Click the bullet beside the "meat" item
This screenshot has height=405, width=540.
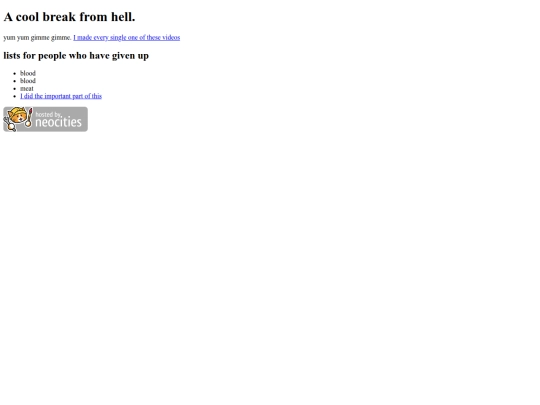[14, 89]
